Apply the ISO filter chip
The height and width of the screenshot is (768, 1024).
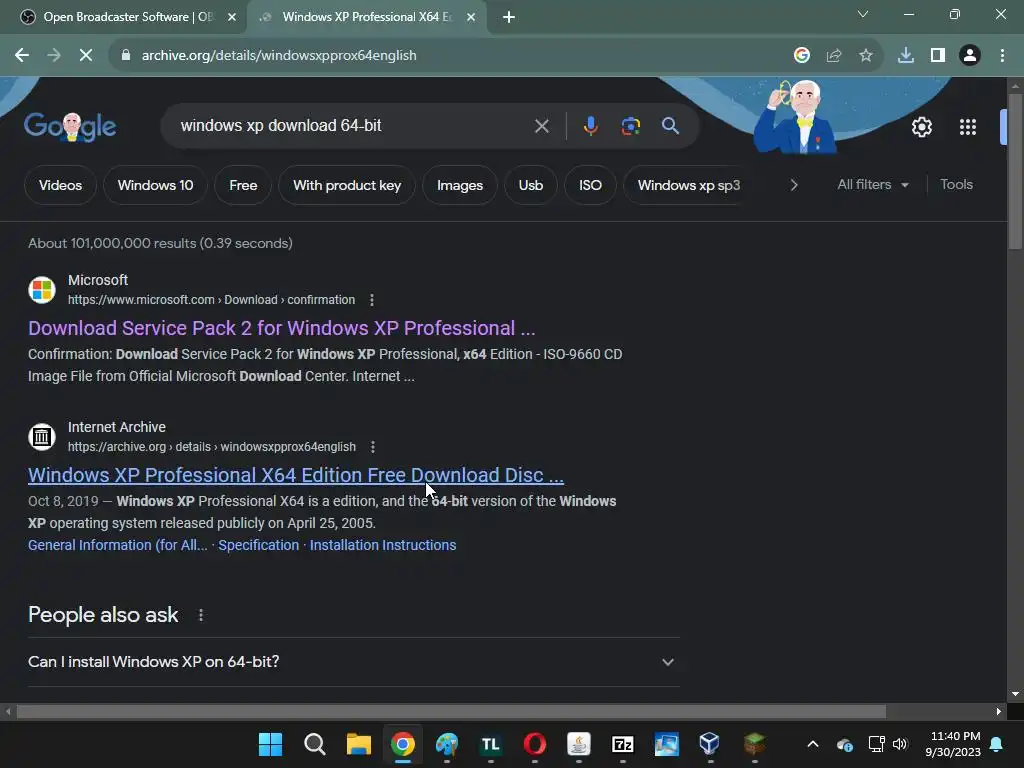pos(590,185)
